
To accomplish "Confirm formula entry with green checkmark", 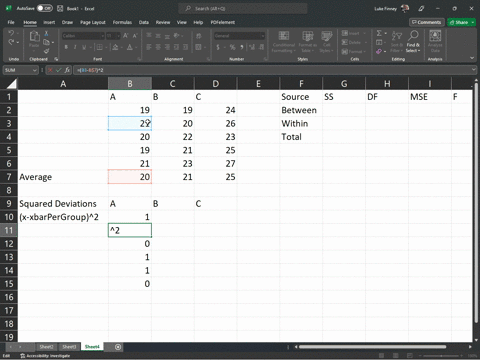I will pyautogui.click(x=59, y=70).
